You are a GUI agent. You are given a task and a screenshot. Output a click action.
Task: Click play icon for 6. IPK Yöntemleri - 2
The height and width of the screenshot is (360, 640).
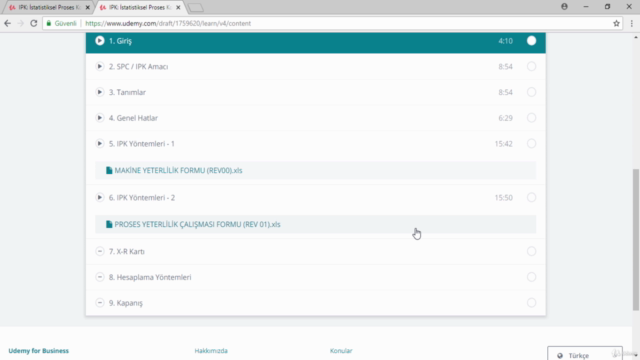click(x=100, y=198)
